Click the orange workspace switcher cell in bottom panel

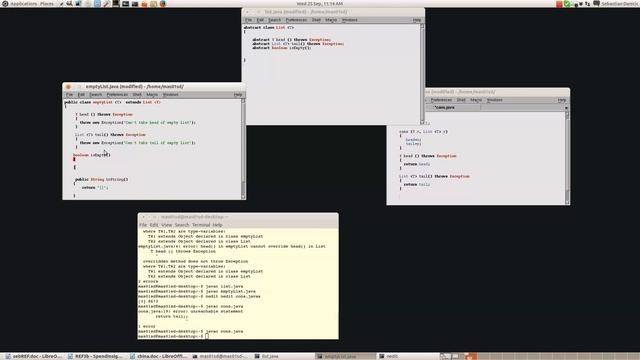[471, 356]
